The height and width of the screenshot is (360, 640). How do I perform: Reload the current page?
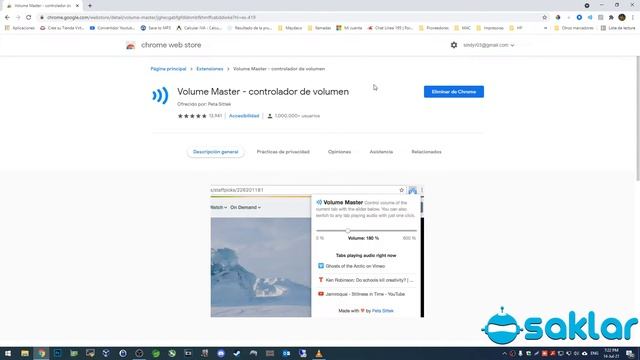[29, 17]
